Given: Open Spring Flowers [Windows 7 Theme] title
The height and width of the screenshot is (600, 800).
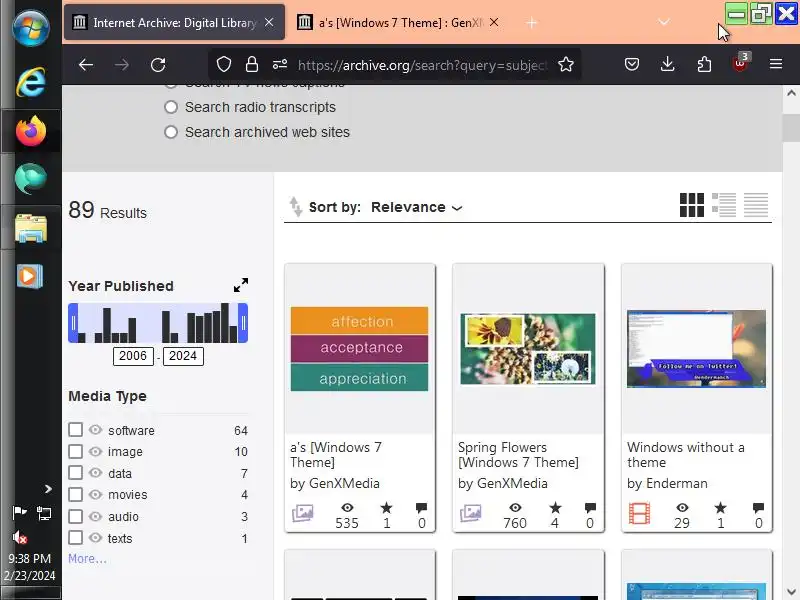Looking at the screenshot, I should coord(518,455).
